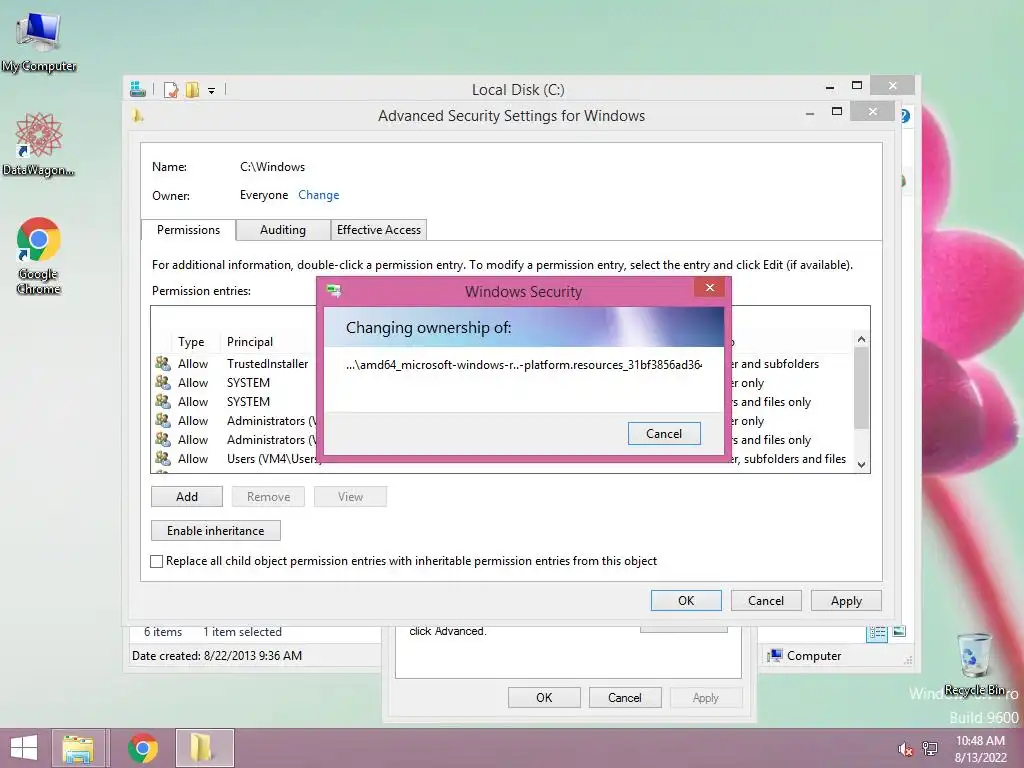Check Replace all child object permission entries
Screen dimensions: 1024x768
[157, 561]
